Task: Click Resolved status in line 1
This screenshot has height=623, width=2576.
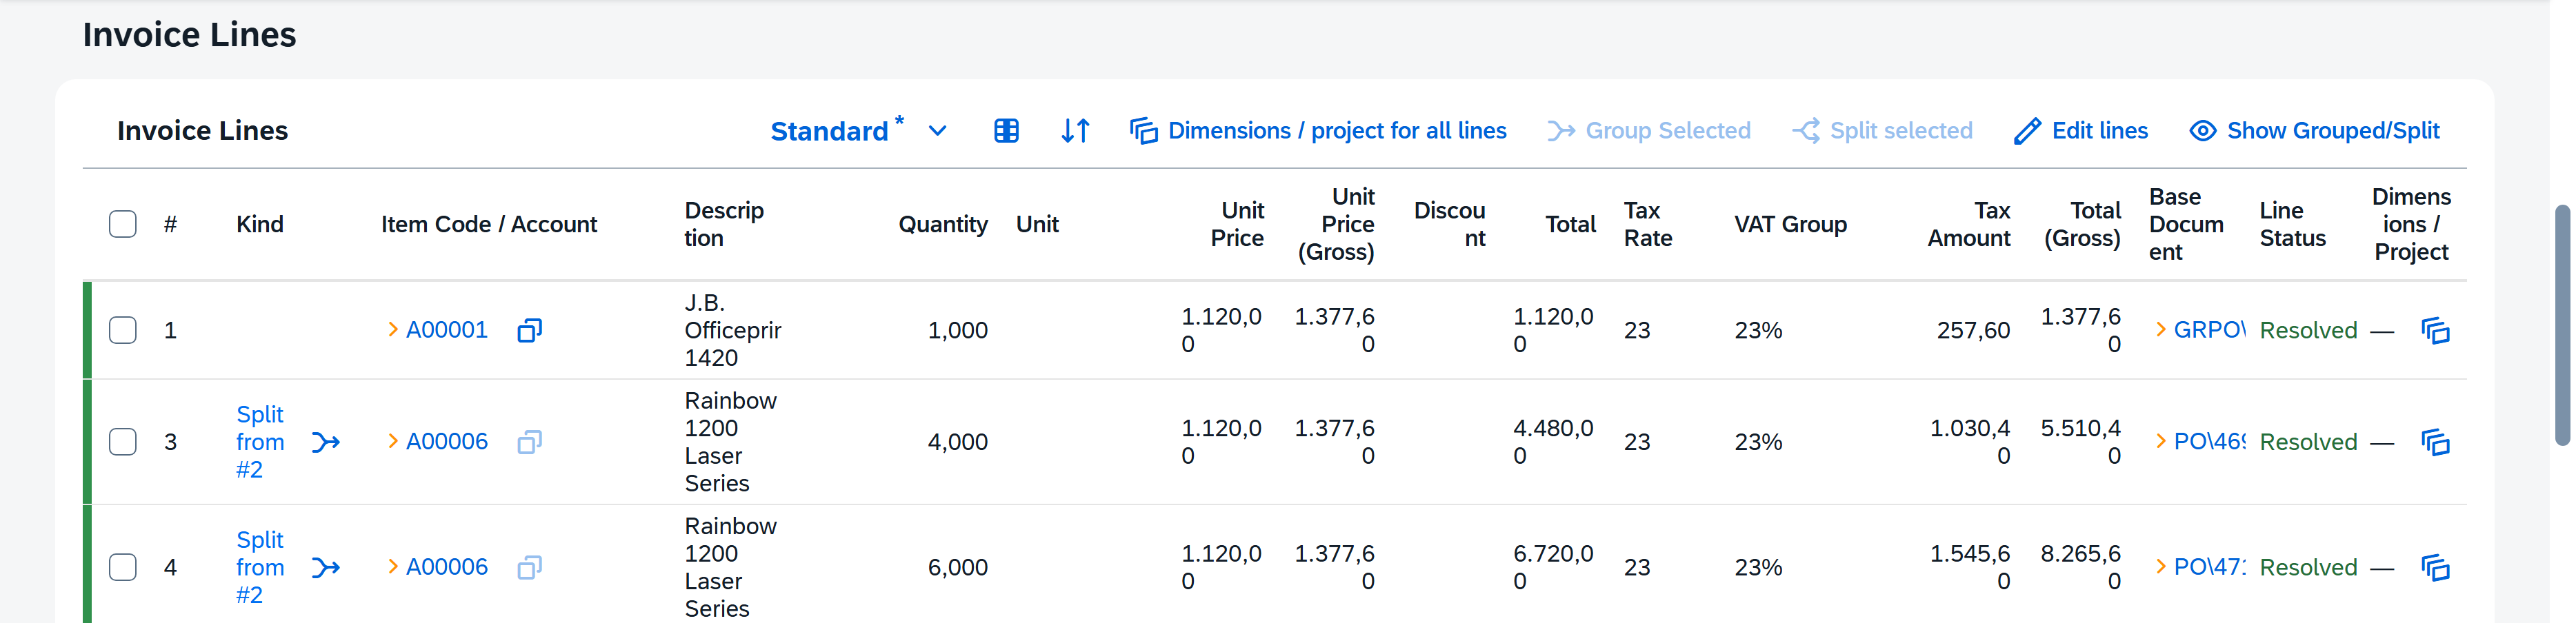Action: [2308, 330]
